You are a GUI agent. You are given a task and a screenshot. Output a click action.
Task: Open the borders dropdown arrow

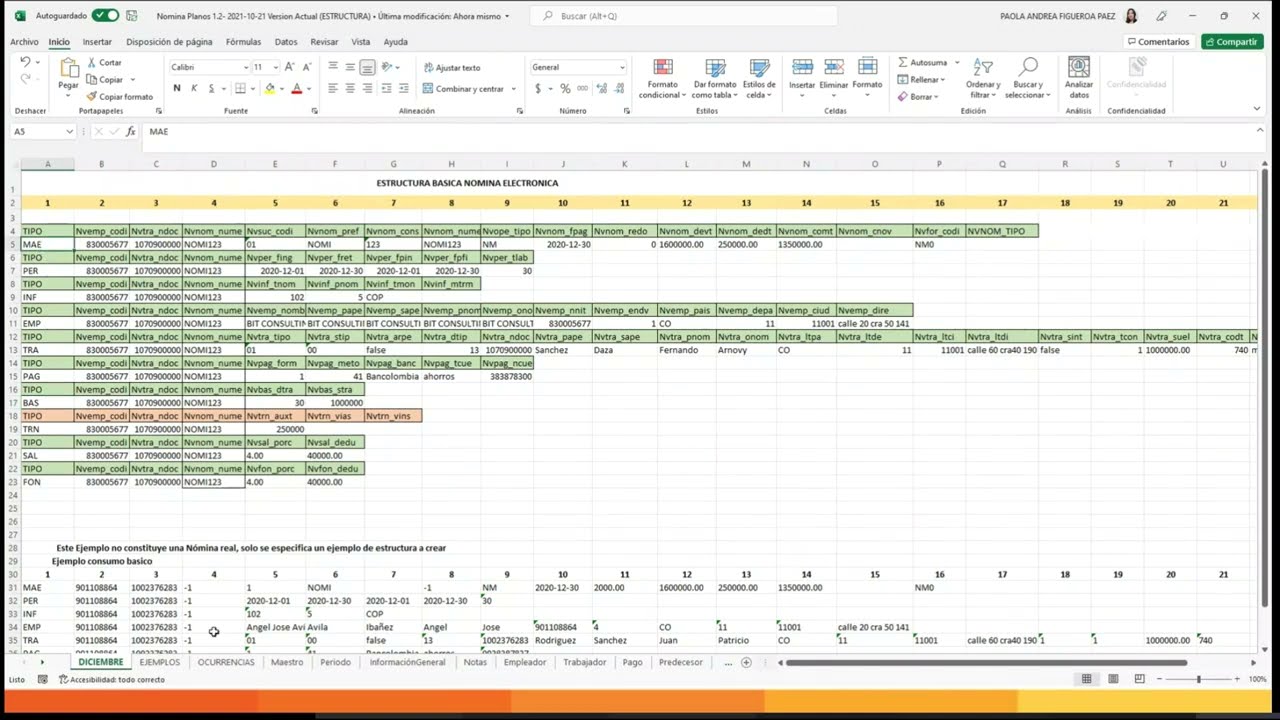tap(253, 89)
